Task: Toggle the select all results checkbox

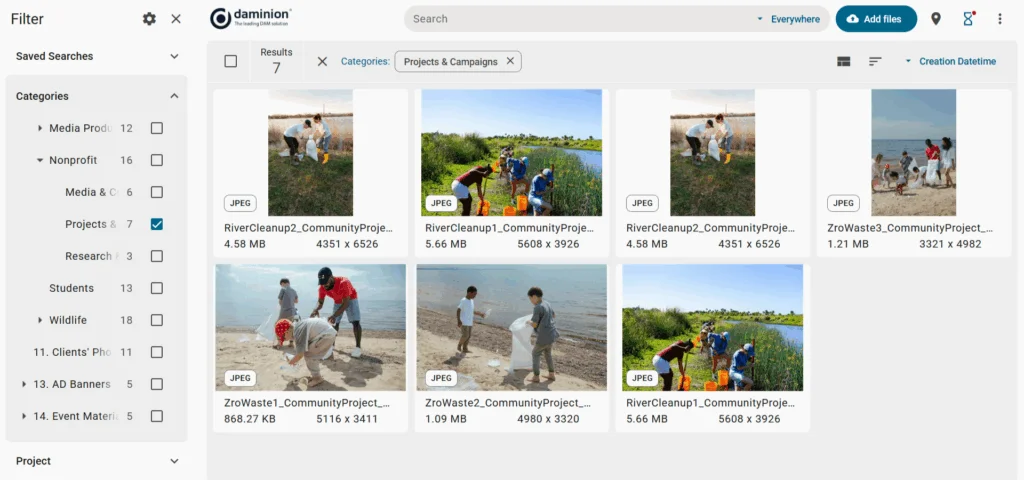Action: 231,61
